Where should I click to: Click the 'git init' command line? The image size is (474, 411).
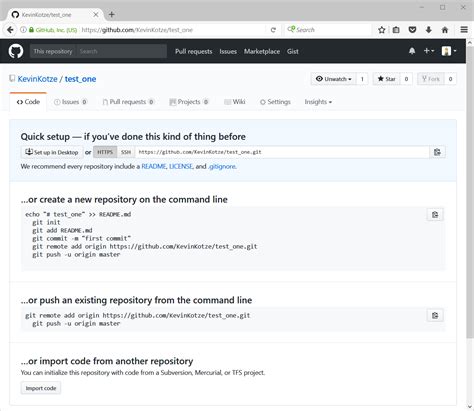46,222
